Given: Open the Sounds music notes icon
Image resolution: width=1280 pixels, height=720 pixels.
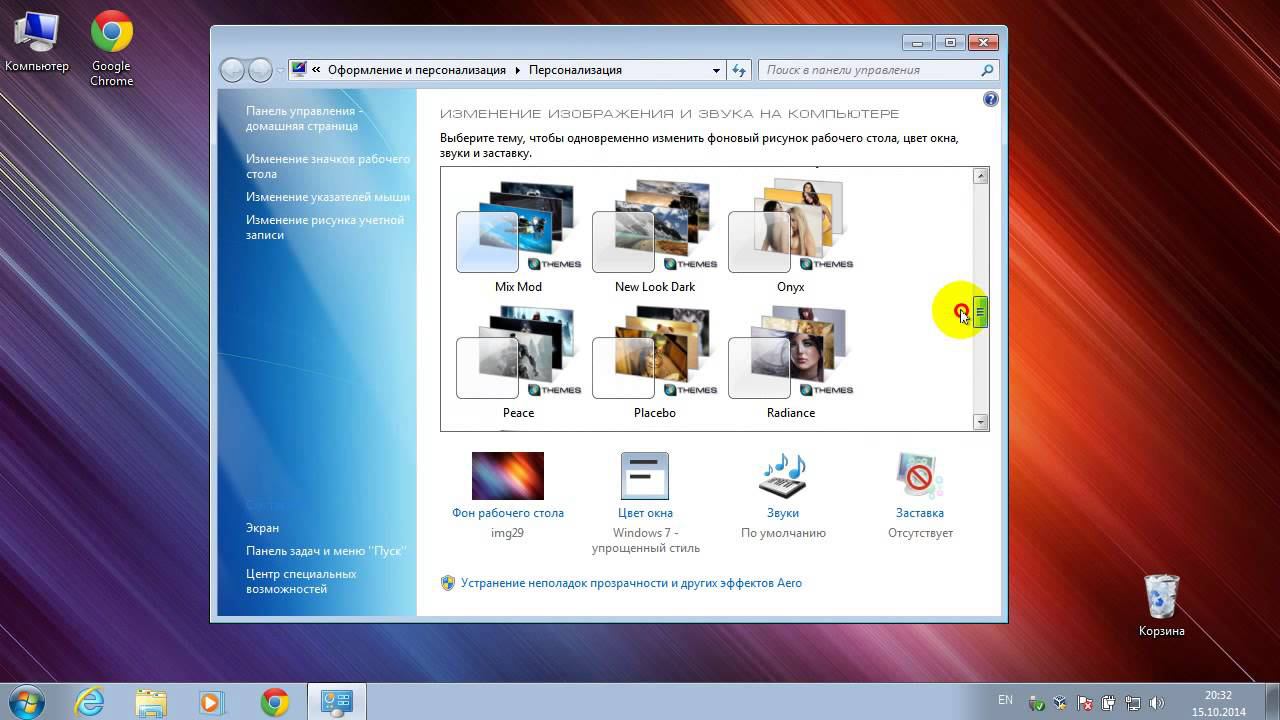Looking at the screenshot, I should click(783, 476).
